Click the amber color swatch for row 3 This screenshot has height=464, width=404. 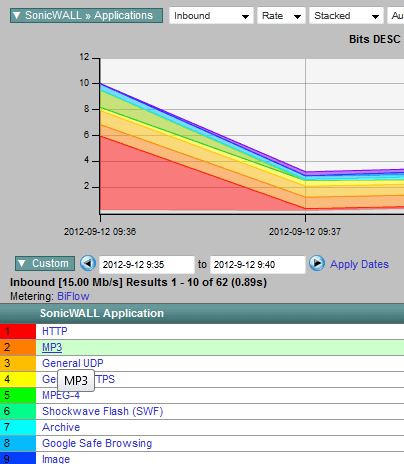point(18,364)
